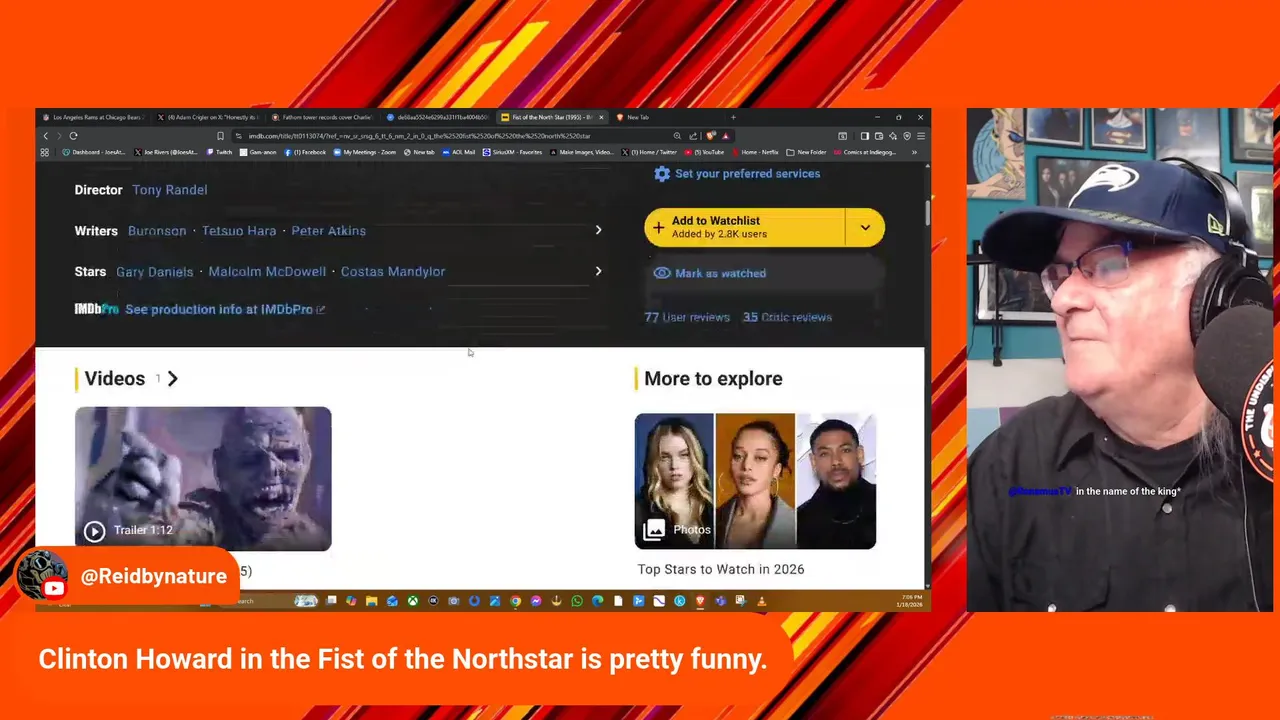The height and width of the screenshot is (720, 1280).
Task: Open the apps grid in bookmarks bar
Action: pyautogui.click(x=44, y=152)
